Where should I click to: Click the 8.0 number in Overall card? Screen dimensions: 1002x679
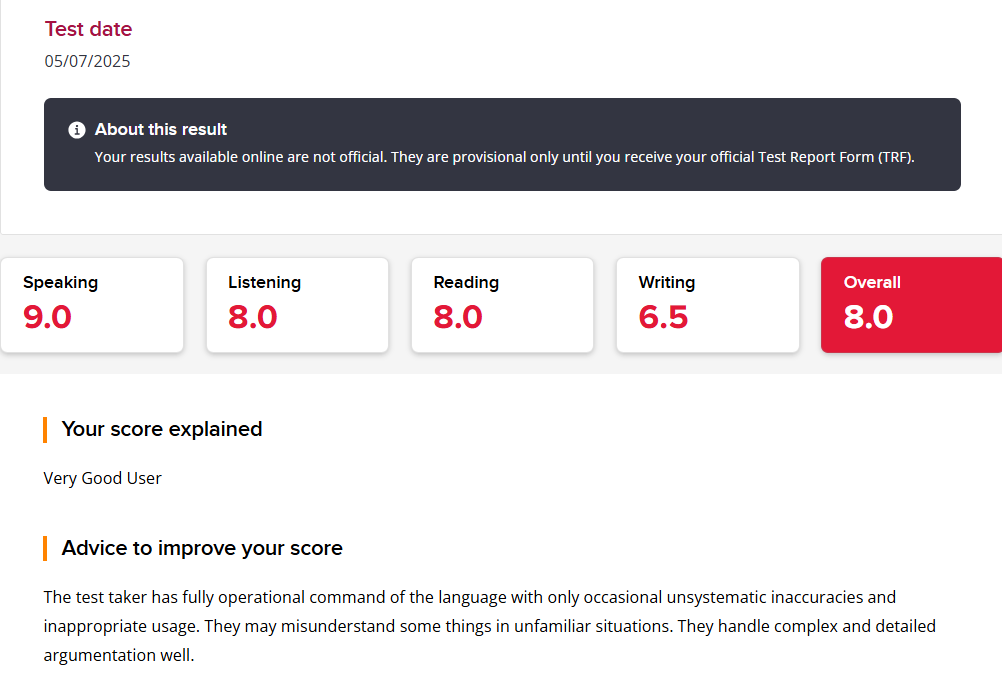(x=868, y=317)
